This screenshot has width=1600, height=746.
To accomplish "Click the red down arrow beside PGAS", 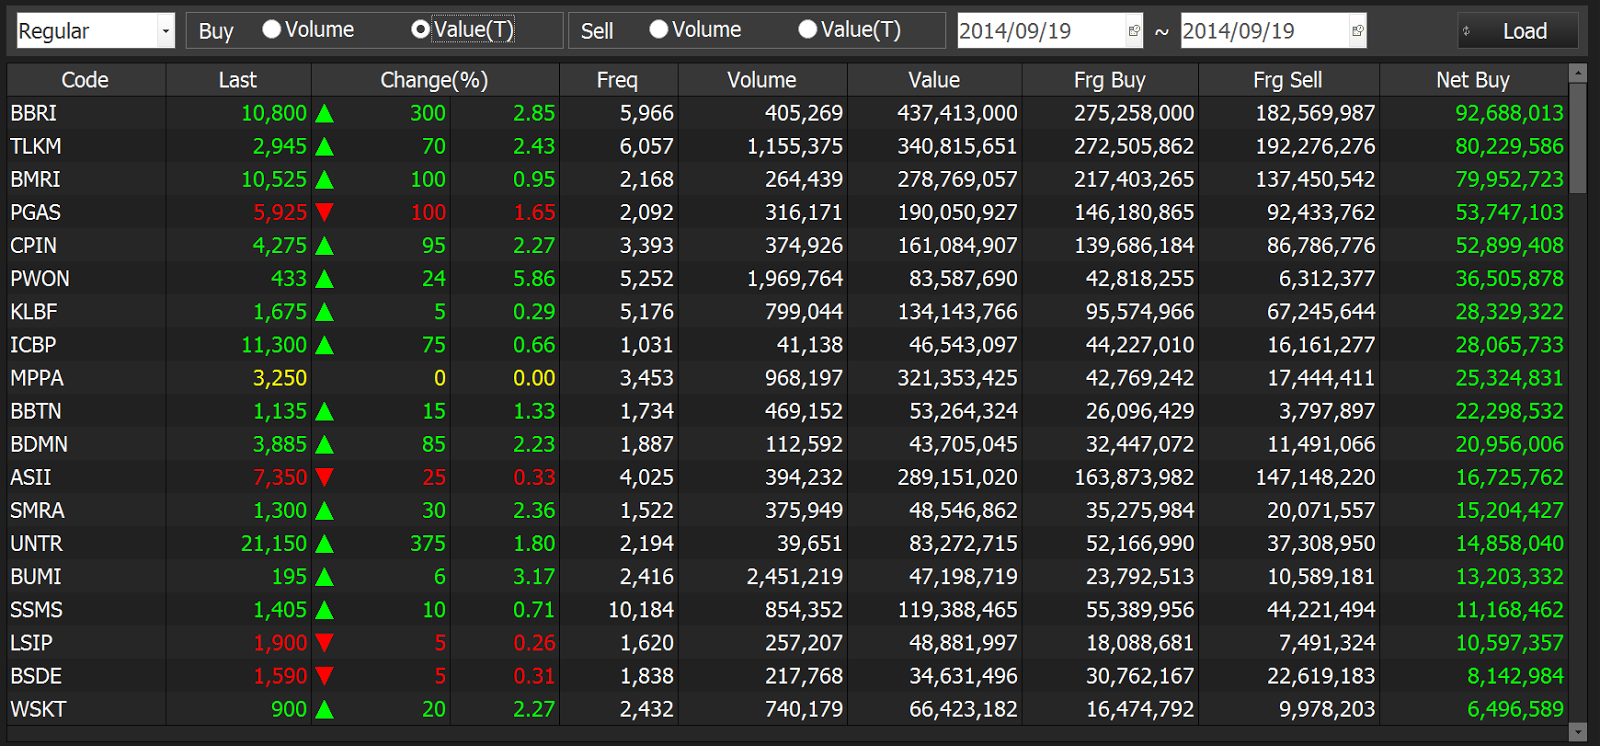I will [324, 212].
